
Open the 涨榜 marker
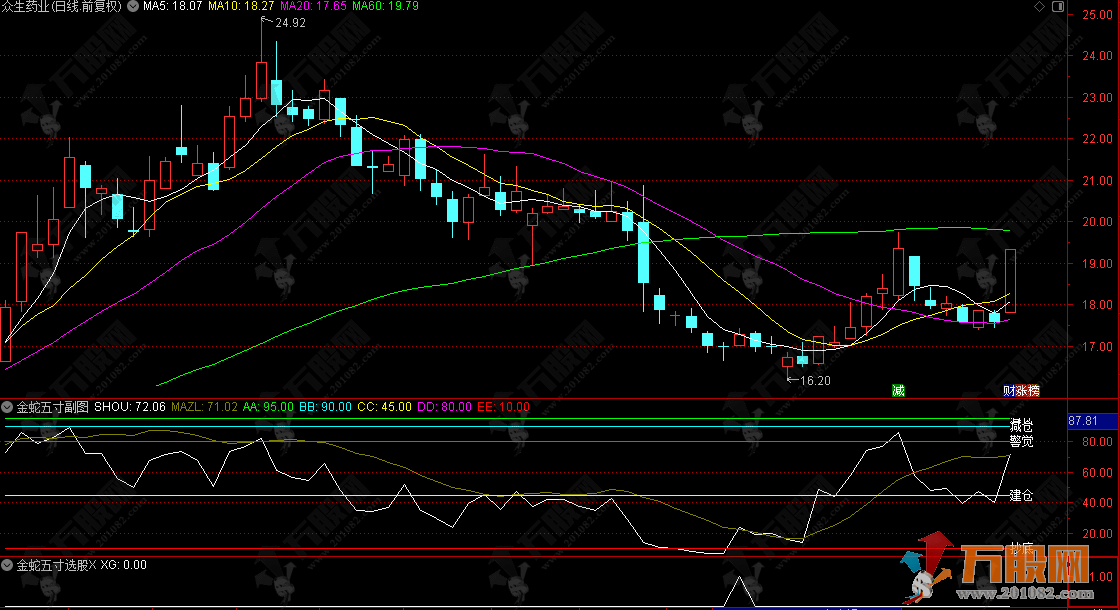1027,390
